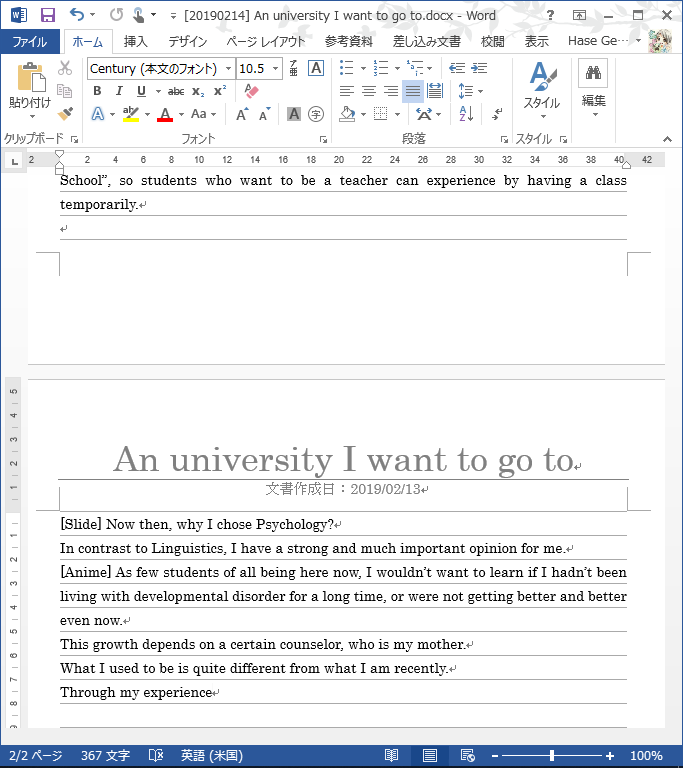683x768 pixels.
Task: Click the 100% zoom level indicator
Action: tap(647, 756)
